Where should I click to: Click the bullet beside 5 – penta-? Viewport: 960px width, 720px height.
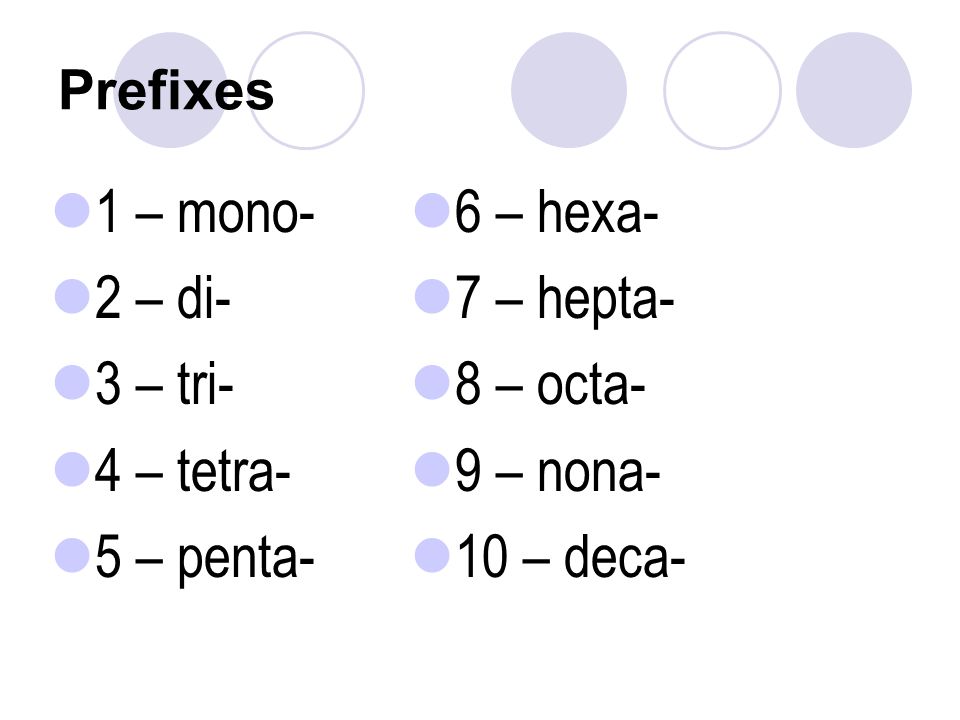pos(72,555)
